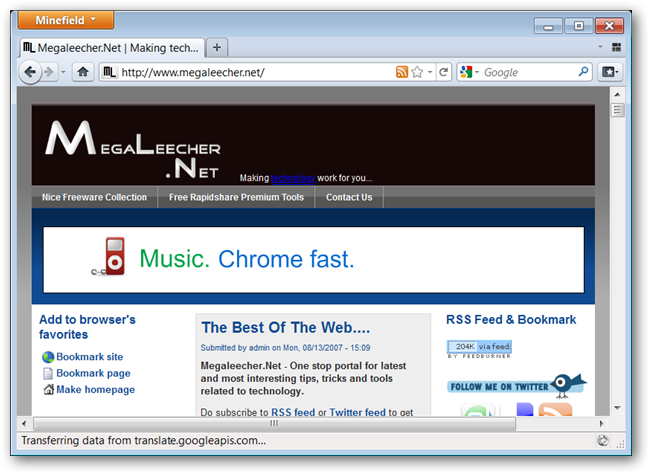This screenshot has width=650, height=474.
Task: Open the Contact Us menu item
Action: click(349, 197)
